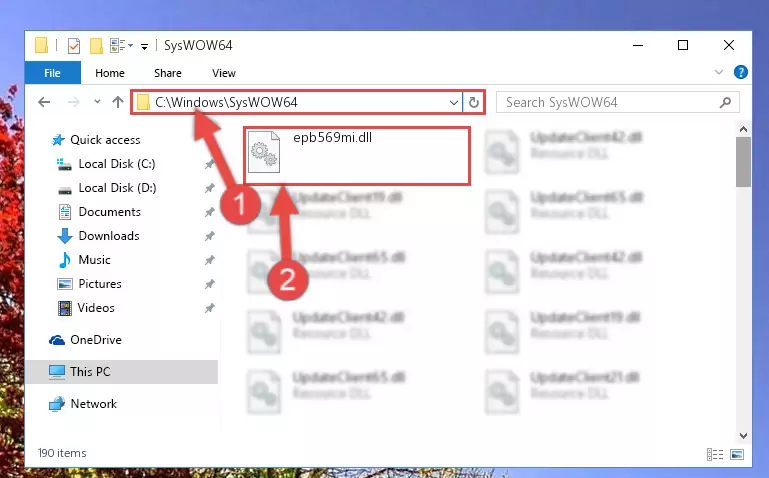Click the search magnifier icon
769x478 pixels.
click(x=725, y=102)
